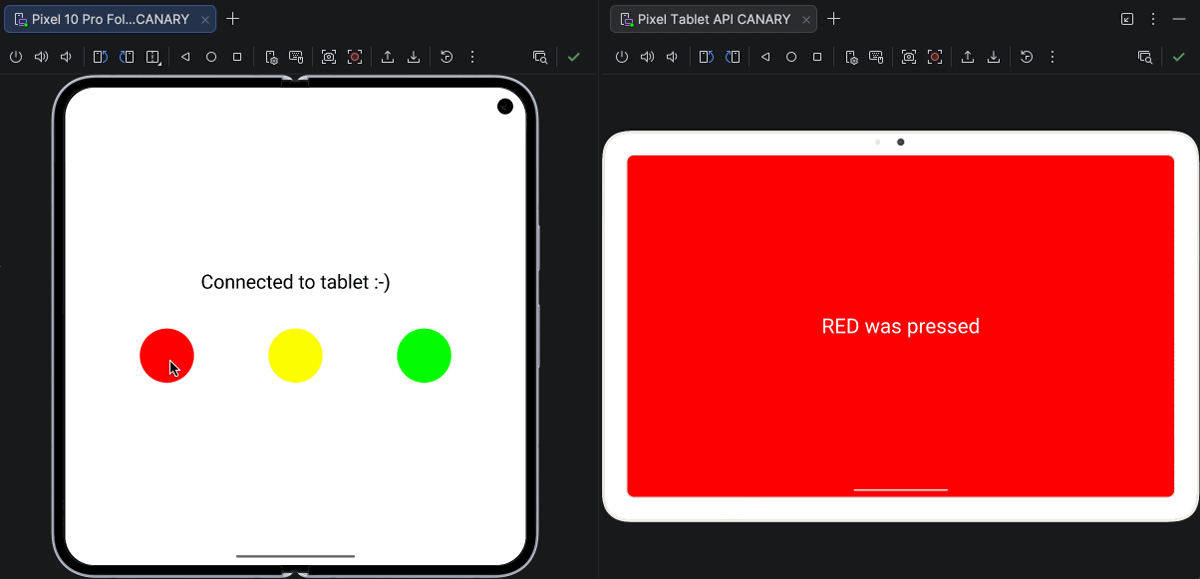
Task: Open fold posture dropdown on Pixel Fold toolbar
Action: point(153,57)
